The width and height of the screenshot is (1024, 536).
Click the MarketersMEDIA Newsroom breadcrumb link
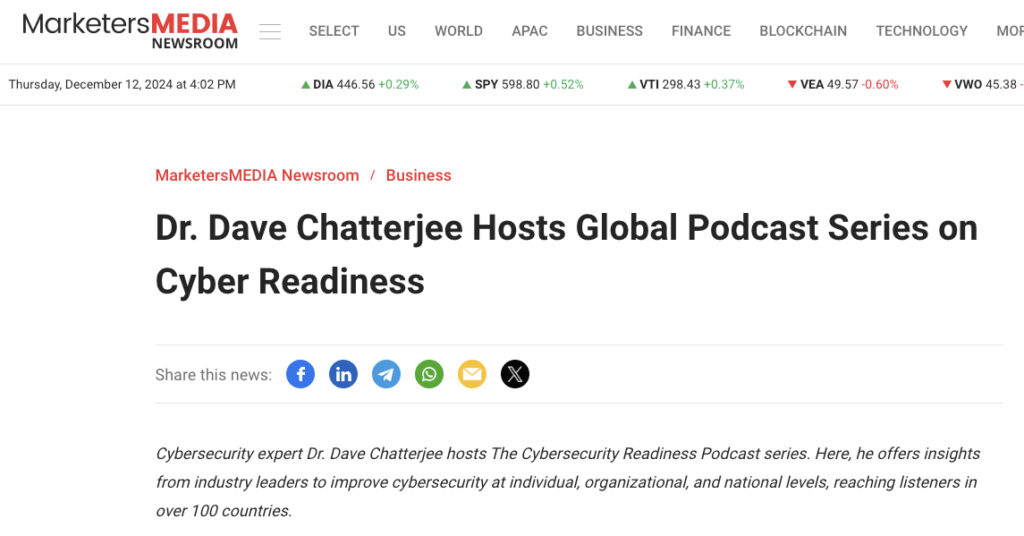click(257, 175)
